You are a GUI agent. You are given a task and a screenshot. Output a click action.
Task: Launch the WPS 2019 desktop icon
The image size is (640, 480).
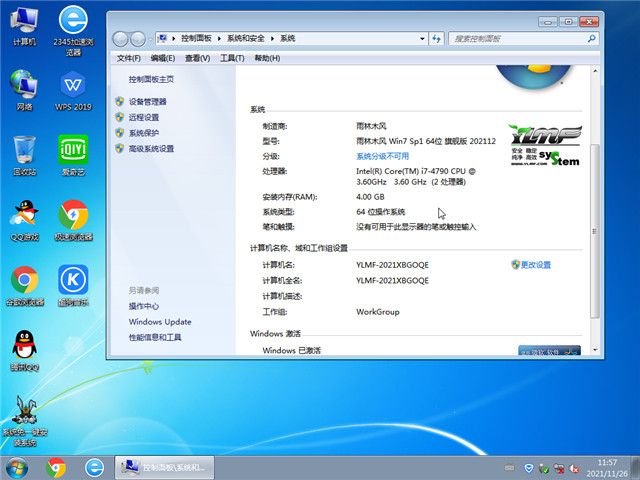click(x=73, y=91)
